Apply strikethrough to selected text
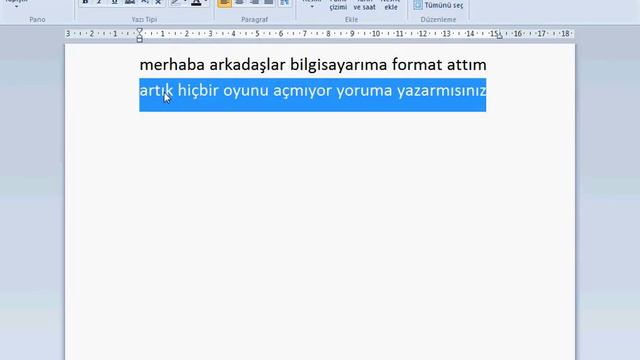The image size is (640, 360). [x=130, y=2]
